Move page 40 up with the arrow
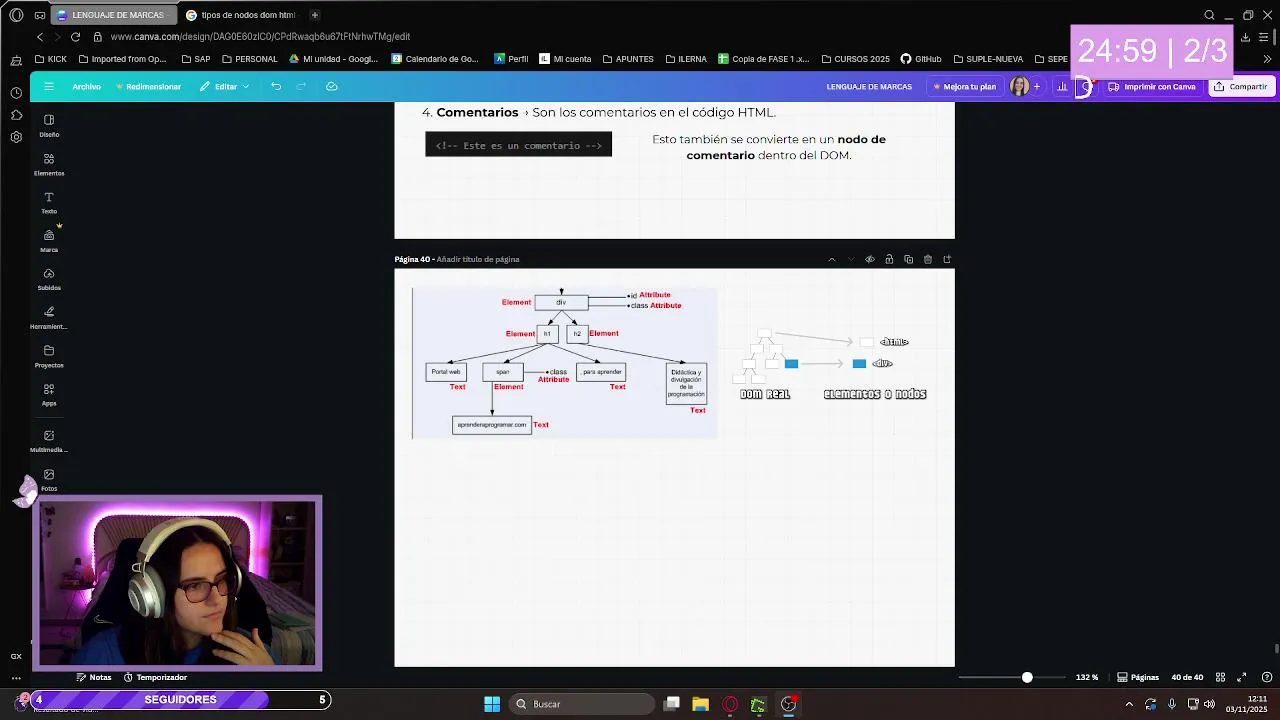 (831, 259)
